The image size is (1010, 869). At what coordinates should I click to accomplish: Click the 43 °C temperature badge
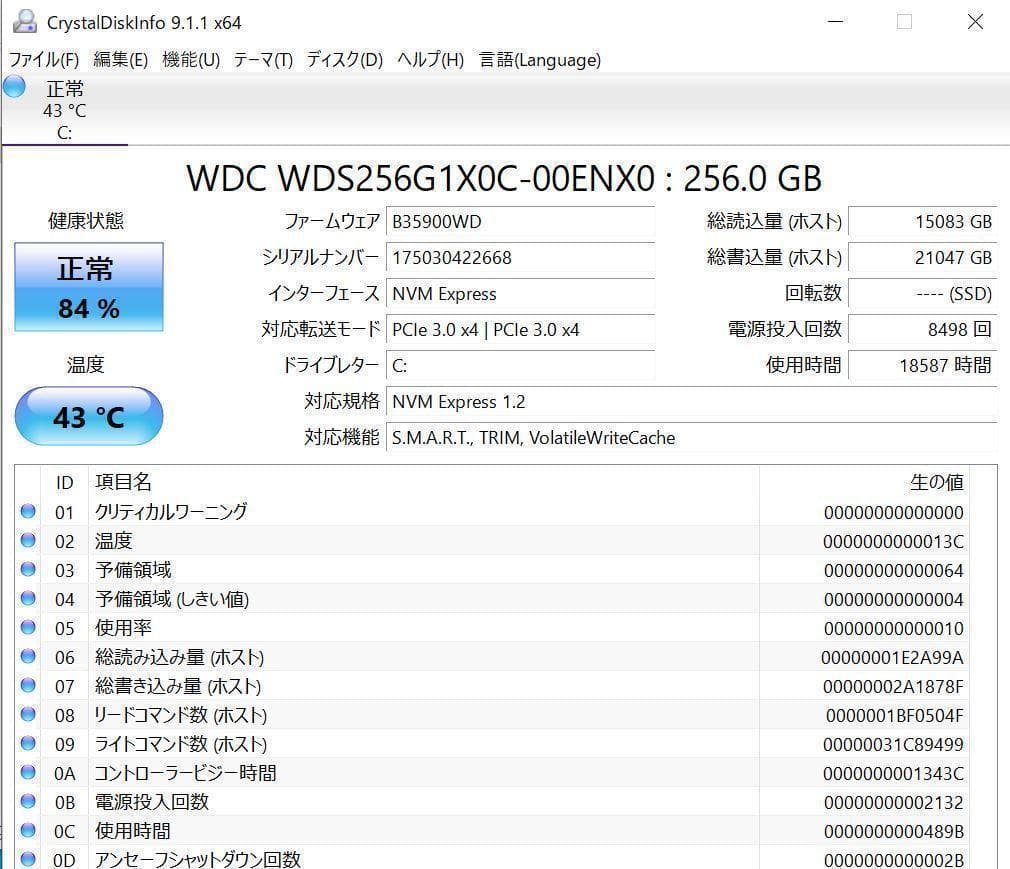pos(88,416)
